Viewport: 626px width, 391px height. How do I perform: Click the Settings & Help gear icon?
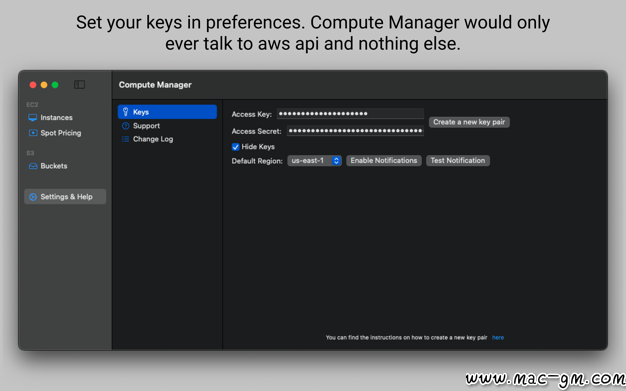[x=33, y=196]
